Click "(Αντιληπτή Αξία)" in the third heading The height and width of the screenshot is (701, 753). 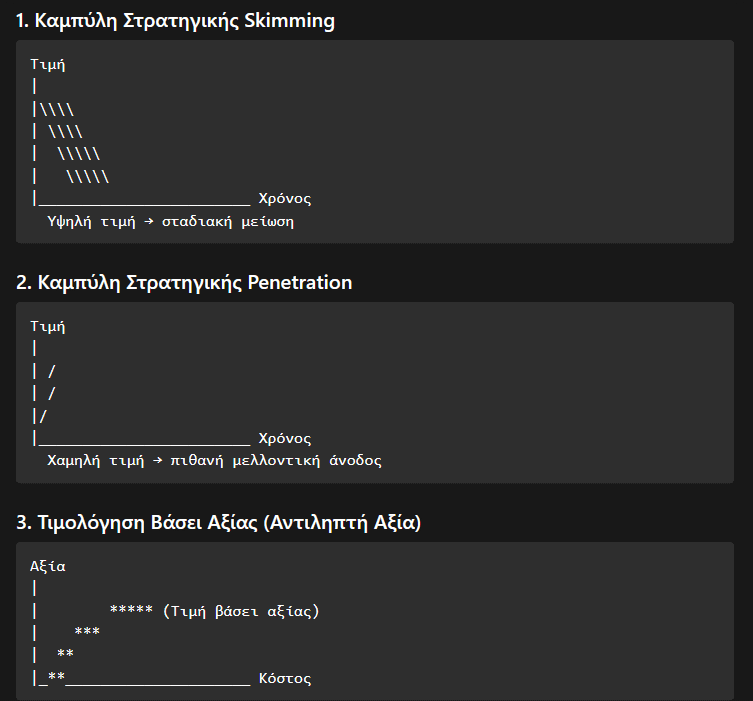coord(347,522)
